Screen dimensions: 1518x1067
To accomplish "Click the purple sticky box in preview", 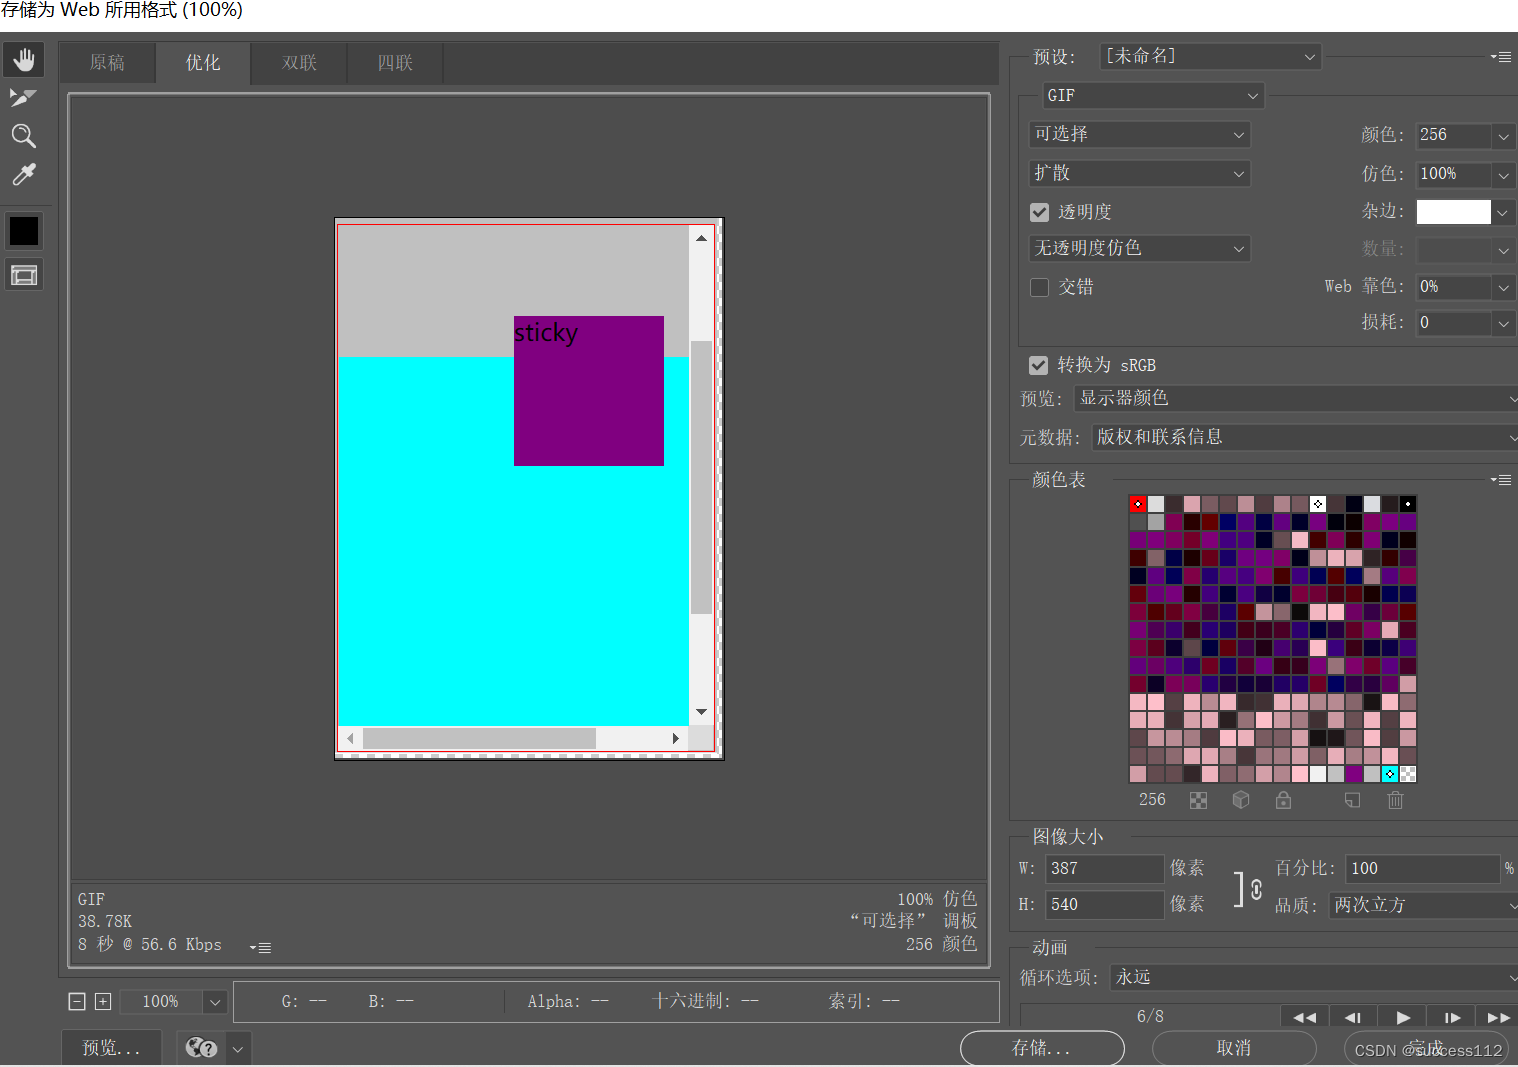I will 589,391.
